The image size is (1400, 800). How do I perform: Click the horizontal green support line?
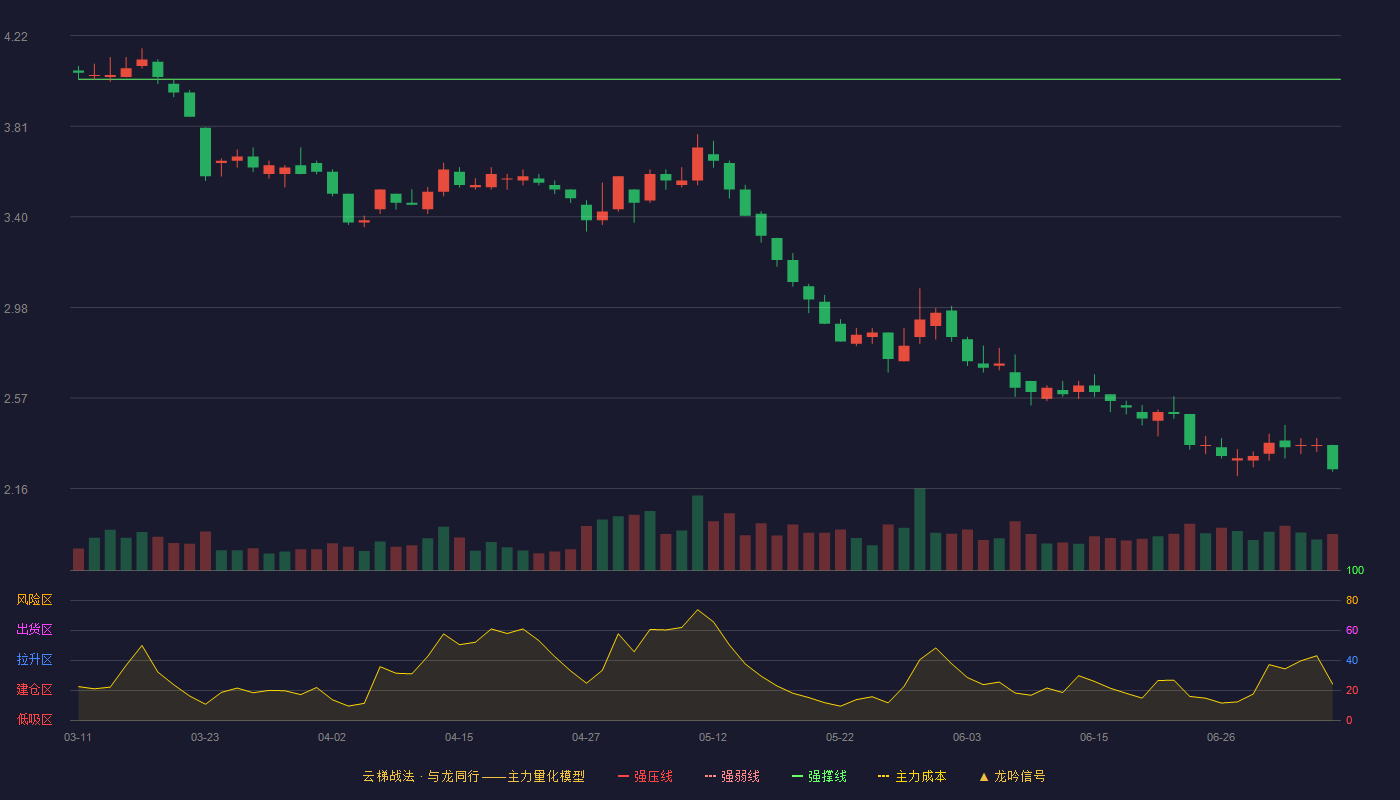coord(709,79)
